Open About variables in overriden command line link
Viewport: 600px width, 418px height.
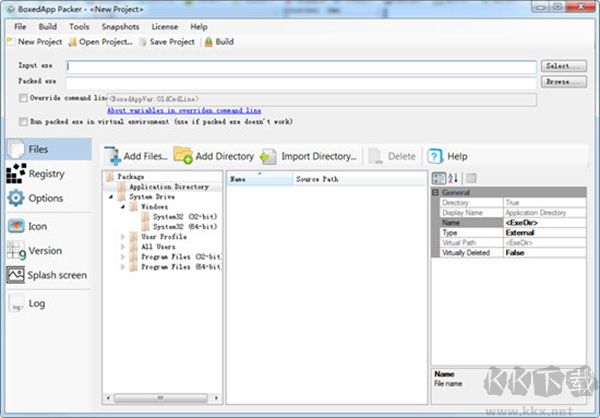184,111
